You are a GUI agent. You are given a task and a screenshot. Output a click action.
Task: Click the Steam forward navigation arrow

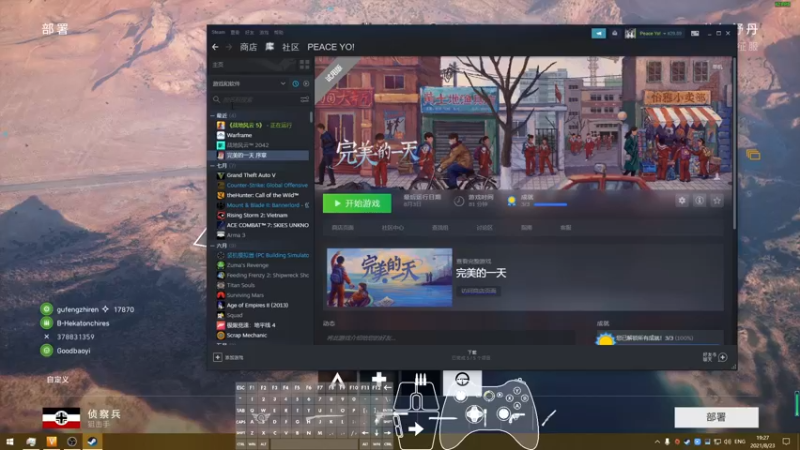point(229,47)
